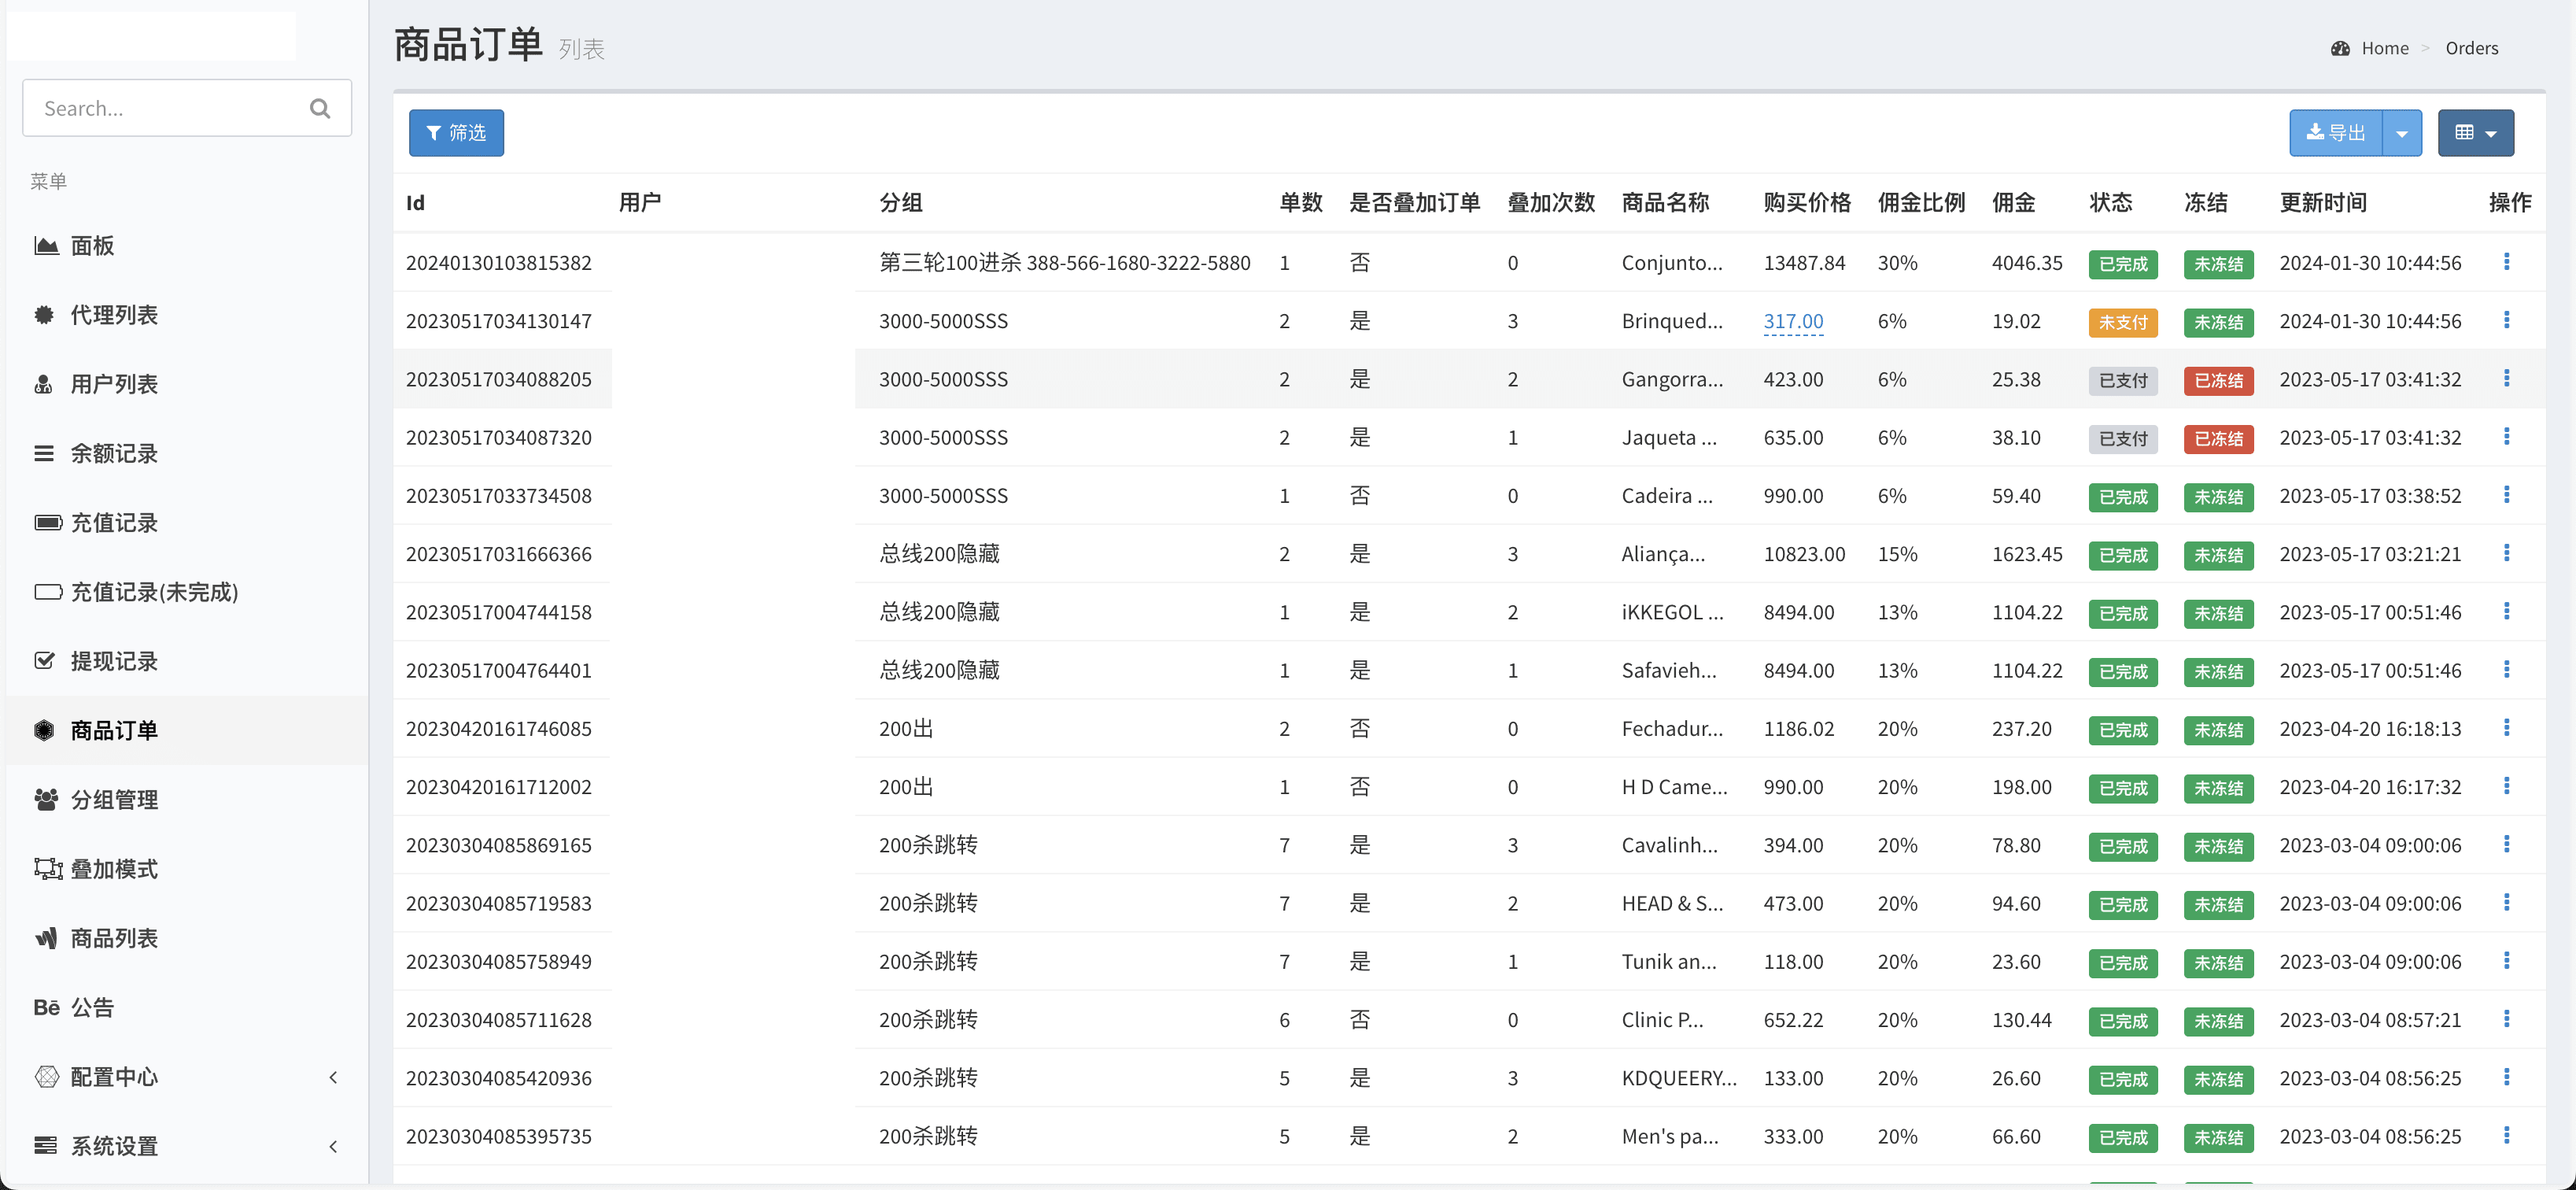Open actions menu for order 20240130103815382

tap(2506, 262)
